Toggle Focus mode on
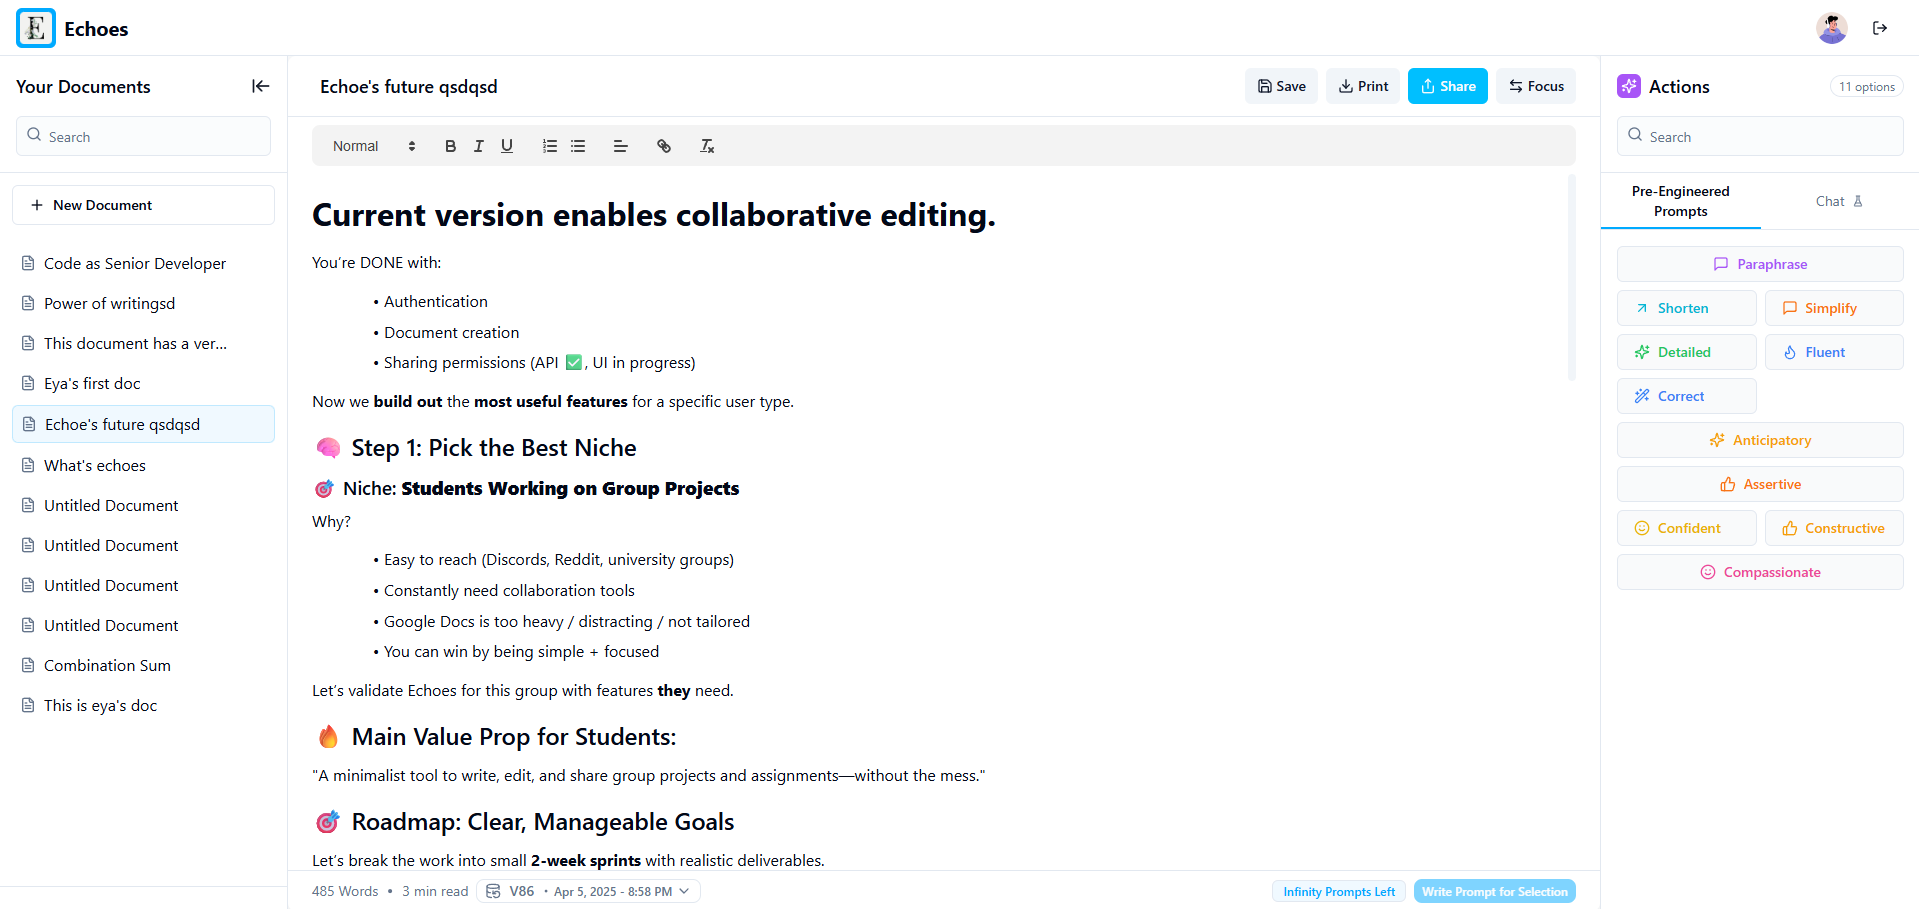The height and width of the screenshot is (909, 1919). (1536, 86)
